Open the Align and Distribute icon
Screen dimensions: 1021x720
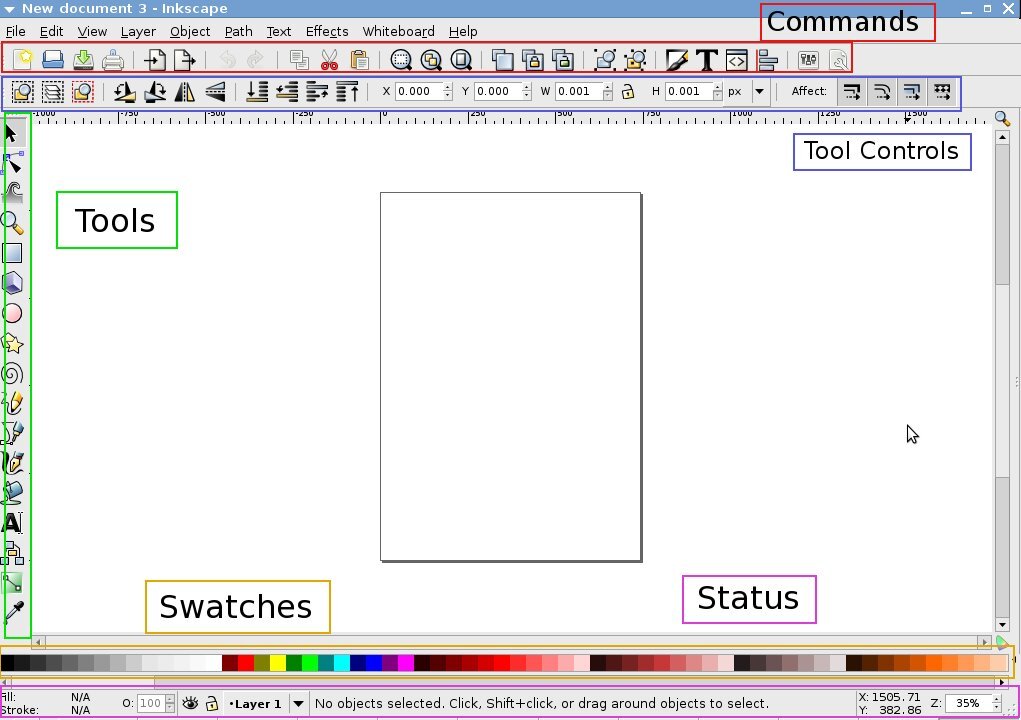coord(768,60)
